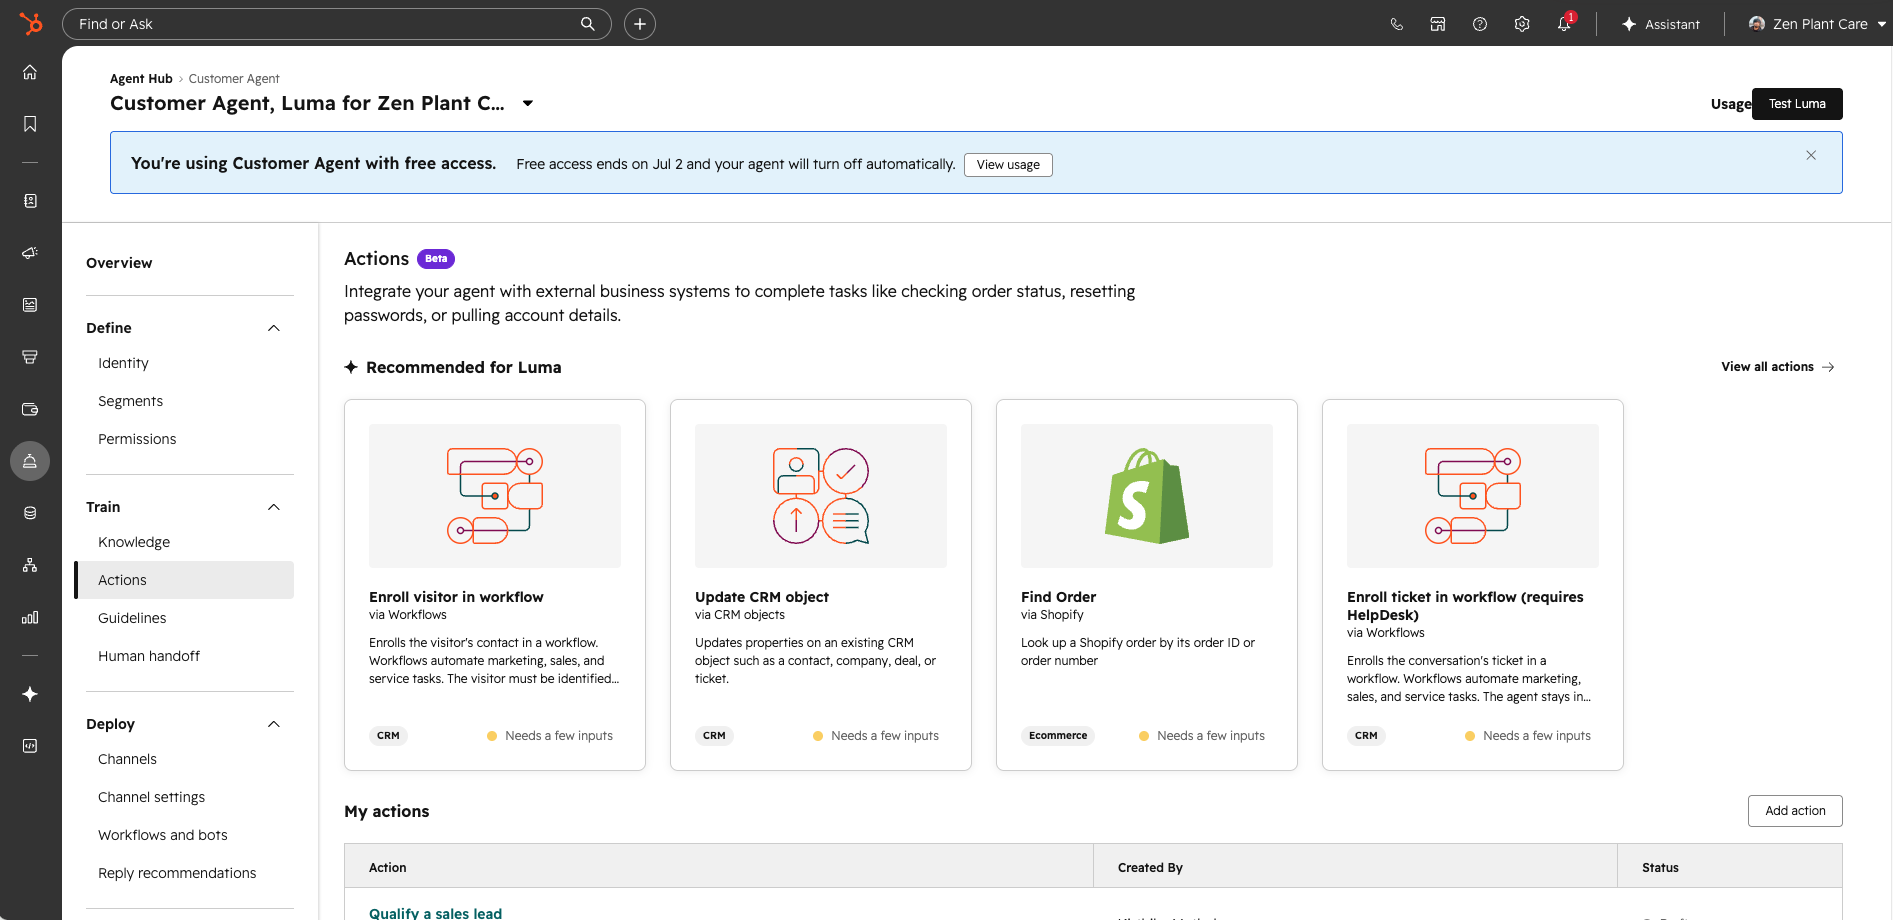Collapse the Deploy section chevron
The image size is (1893, 920).
274,724
